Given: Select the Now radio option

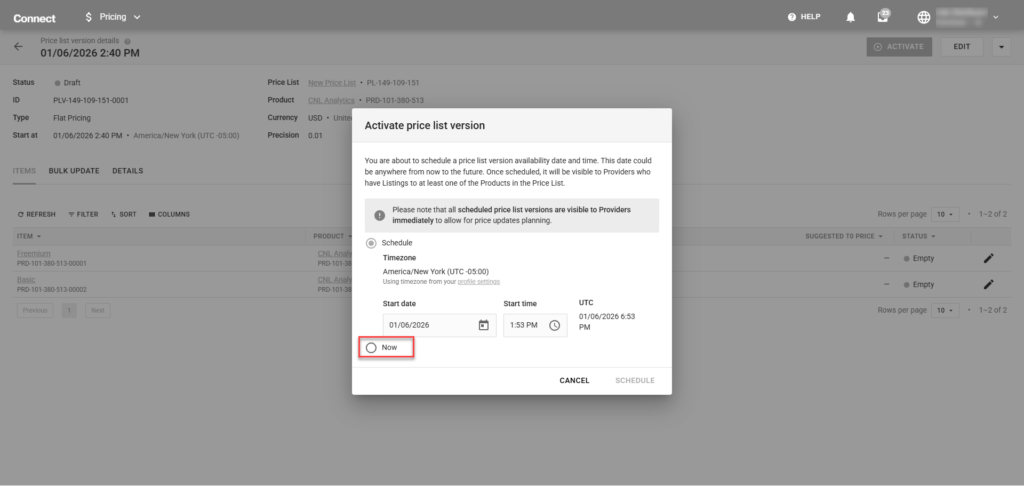Looking at the screenshot, I should tap(371, 347).
